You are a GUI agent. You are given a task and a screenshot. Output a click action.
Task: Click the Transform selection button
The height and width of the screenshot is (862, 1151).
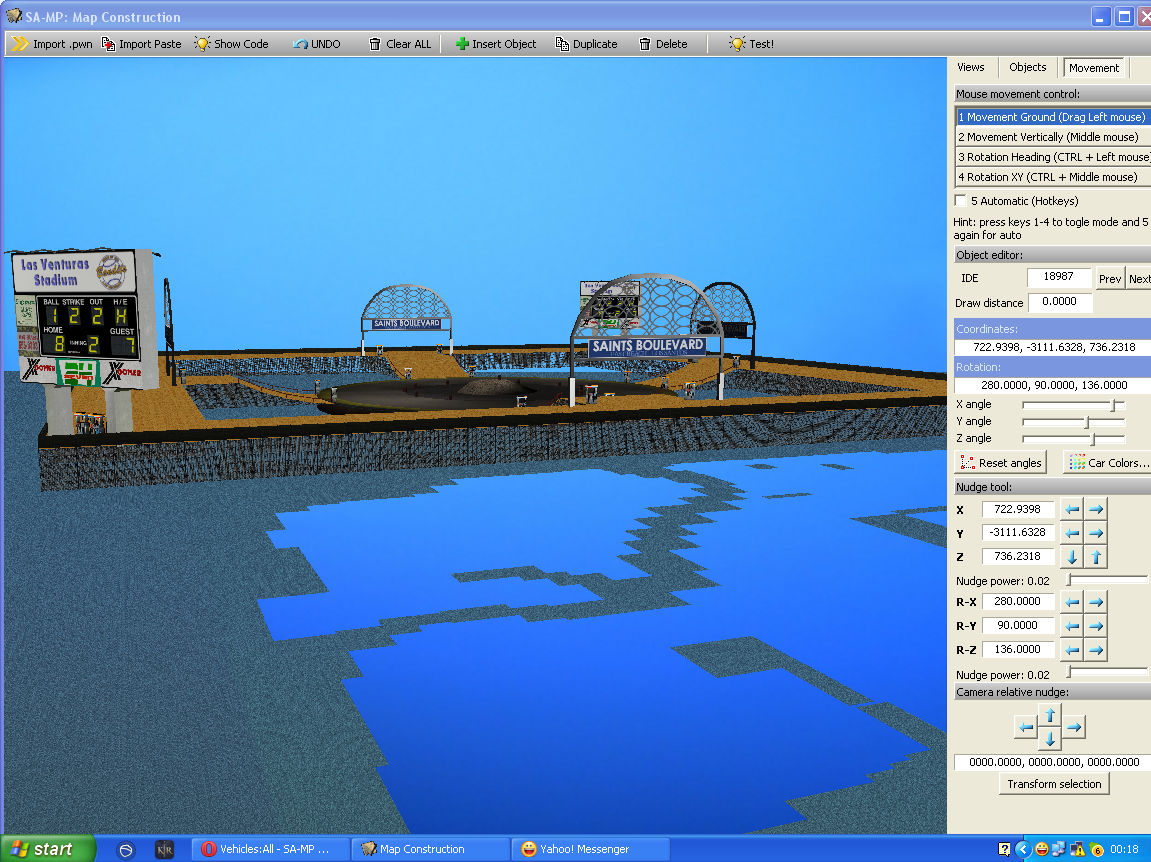click(x=1054, y=784)
